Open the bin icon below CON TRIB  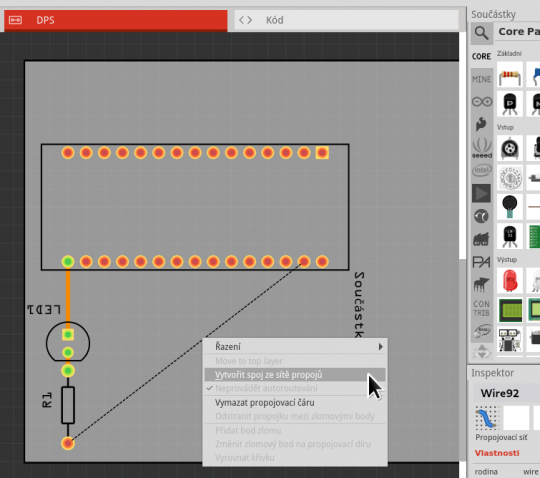point(481,331)
